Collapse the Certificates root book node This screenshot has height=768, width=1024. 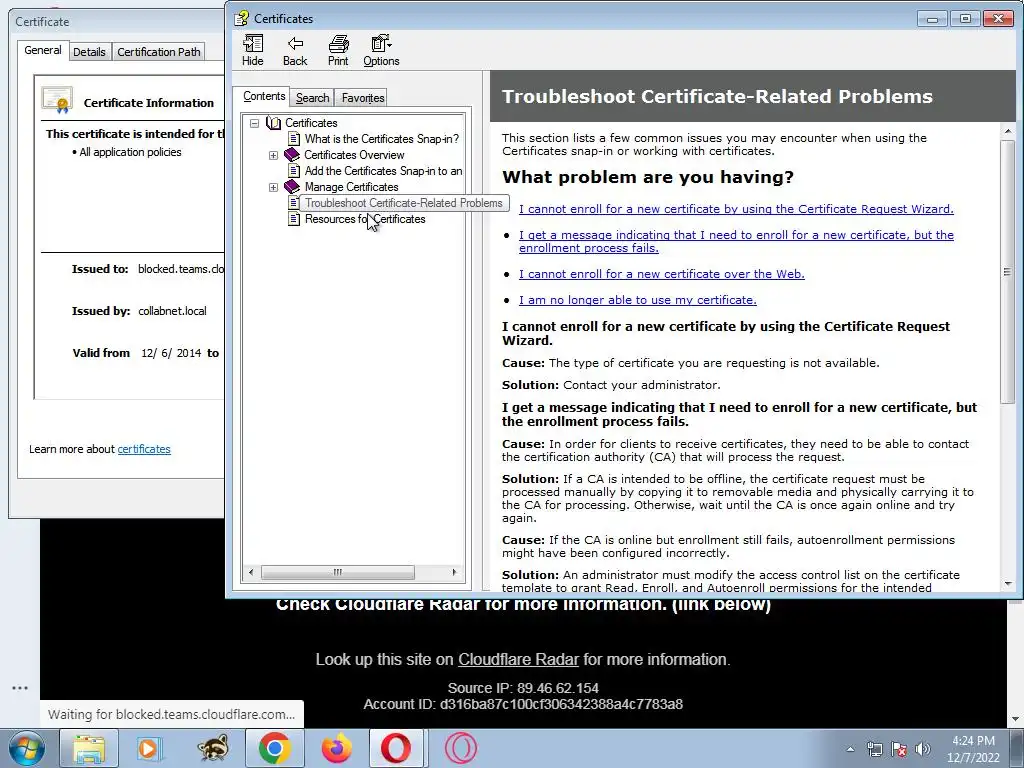pos(255,123)
